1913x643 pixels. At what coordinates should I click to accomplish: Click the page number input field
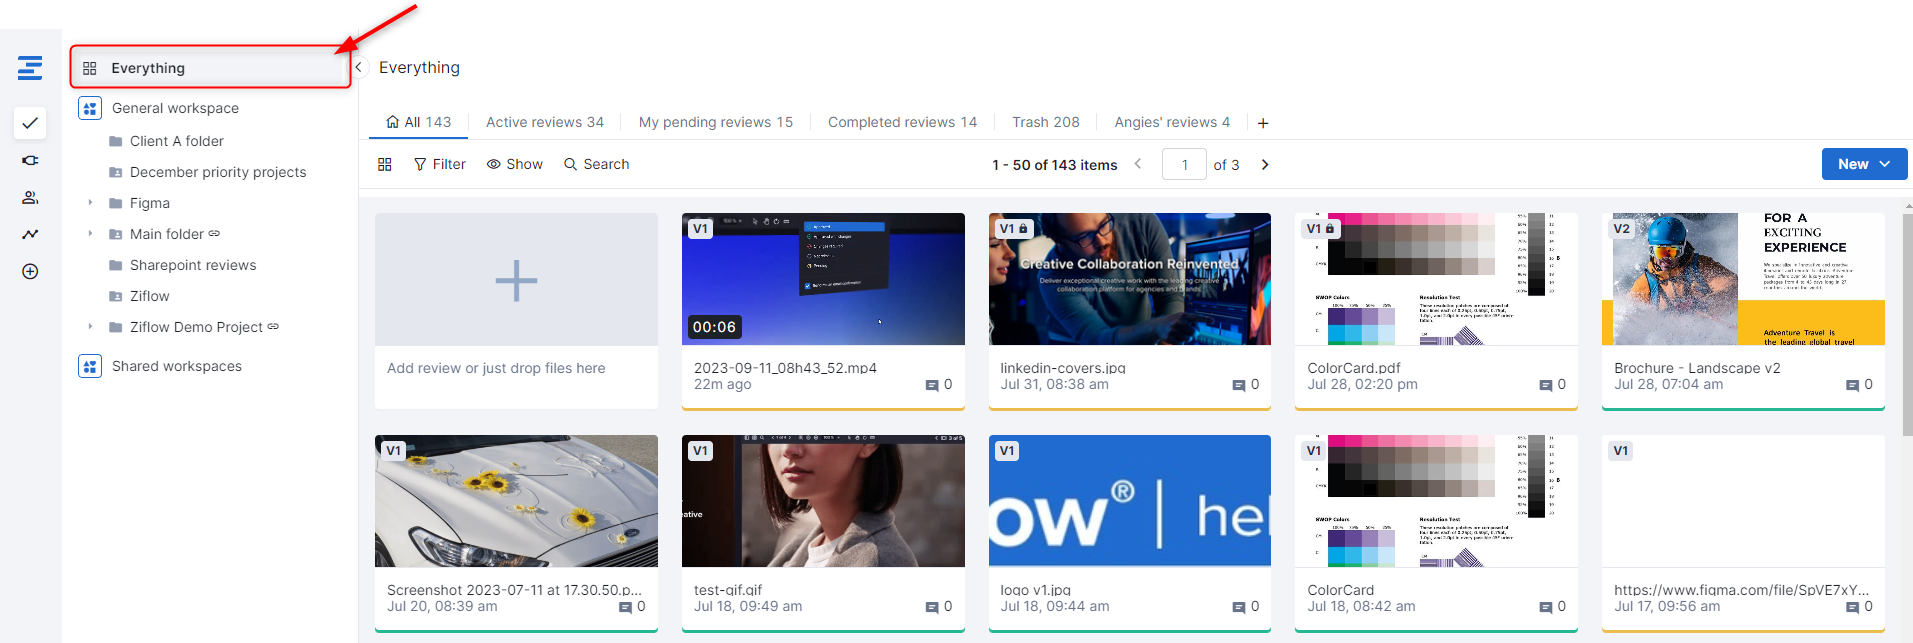pos(1184,164)
